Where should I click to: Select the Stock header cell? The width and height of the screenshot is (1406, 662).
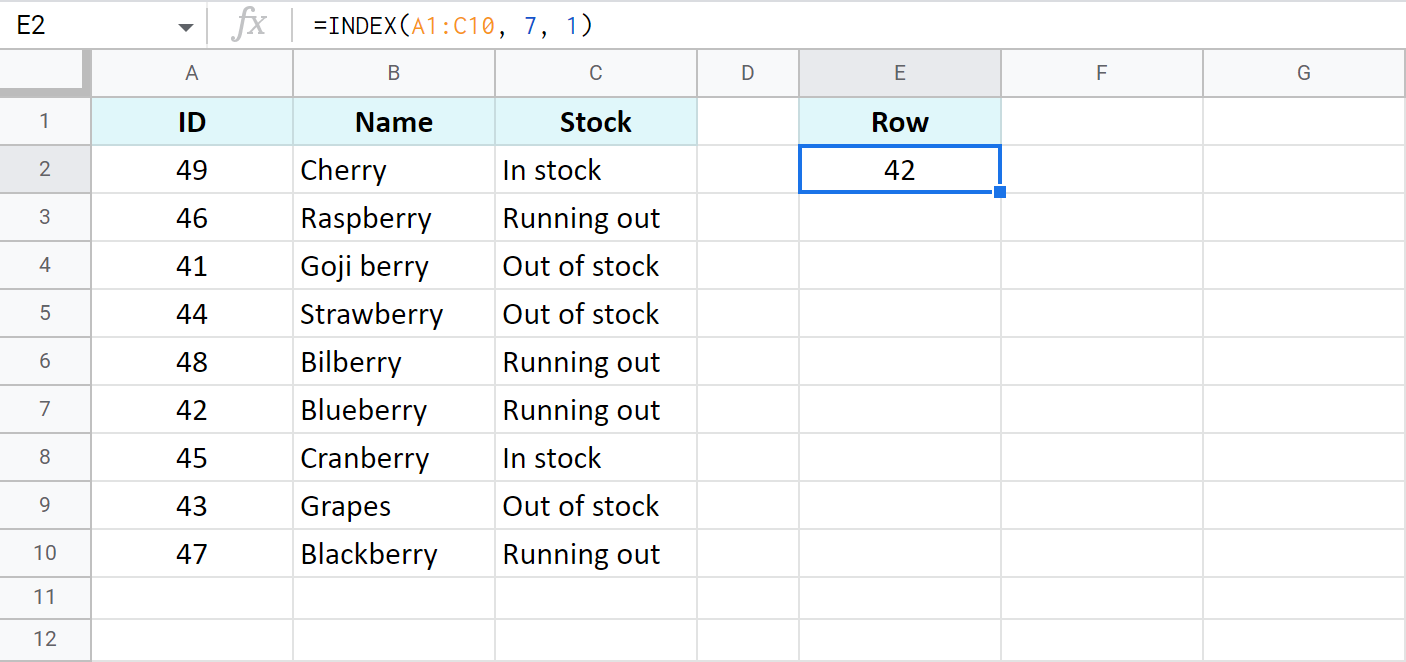595,121
